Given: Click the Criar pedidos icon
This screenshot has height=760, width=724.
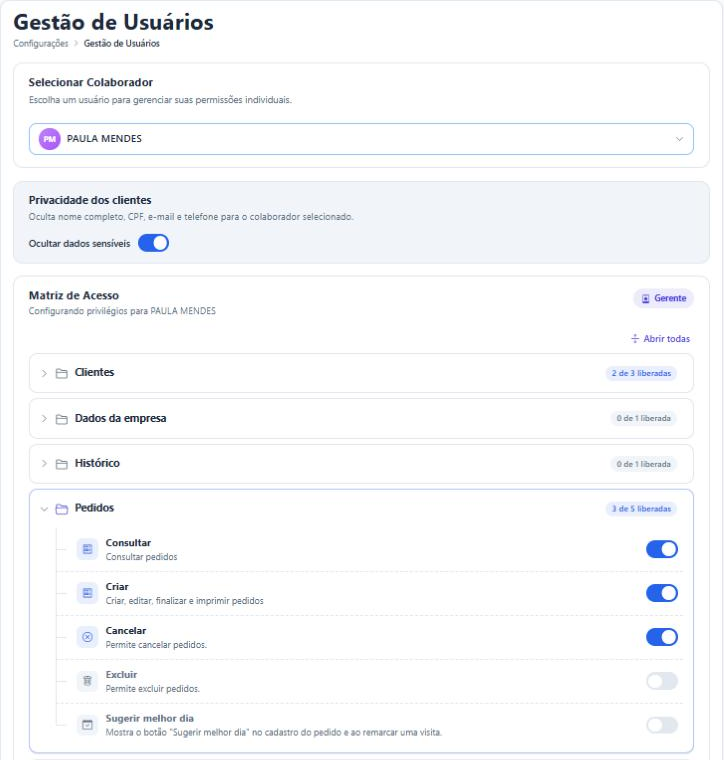Looking at the screenshot, I should pyautogui.click(x=87, y=593).
